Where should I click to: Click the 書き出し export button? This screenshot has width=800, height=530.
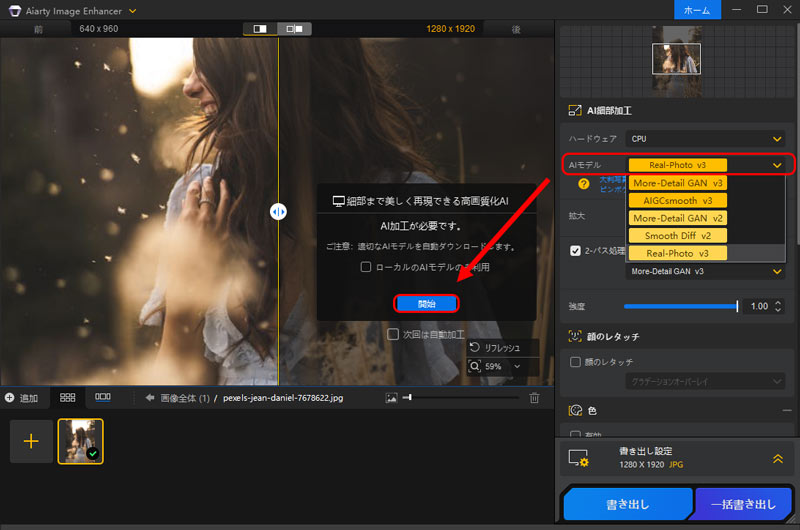point(628,504)
